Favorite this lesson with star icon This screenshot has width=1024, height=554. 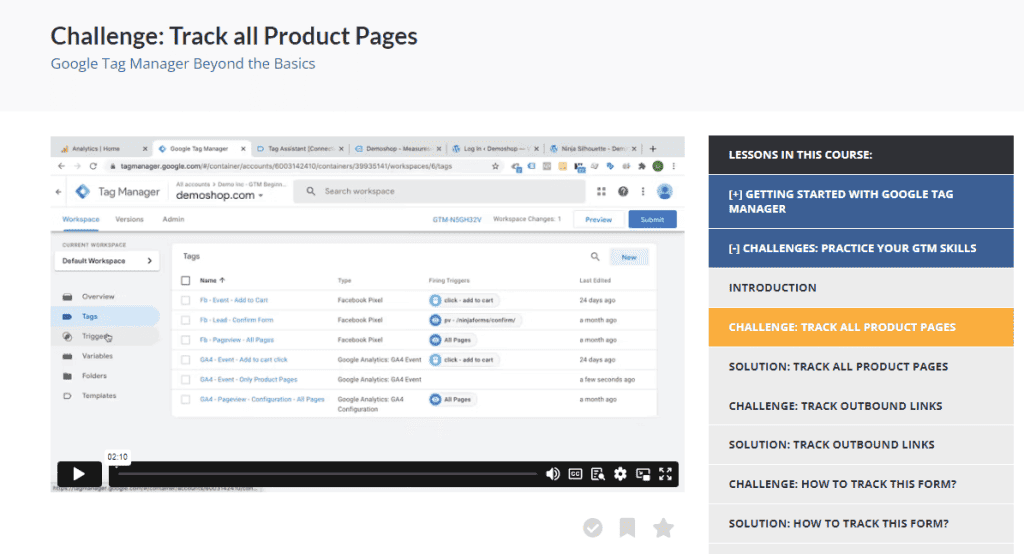coord(663,527)
